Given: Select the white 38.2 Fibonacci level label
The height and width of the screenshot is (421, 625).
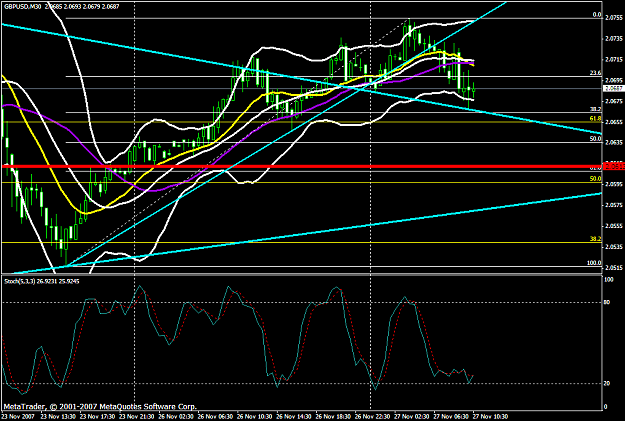Looking at the screenshot, I should pos(596,109).
